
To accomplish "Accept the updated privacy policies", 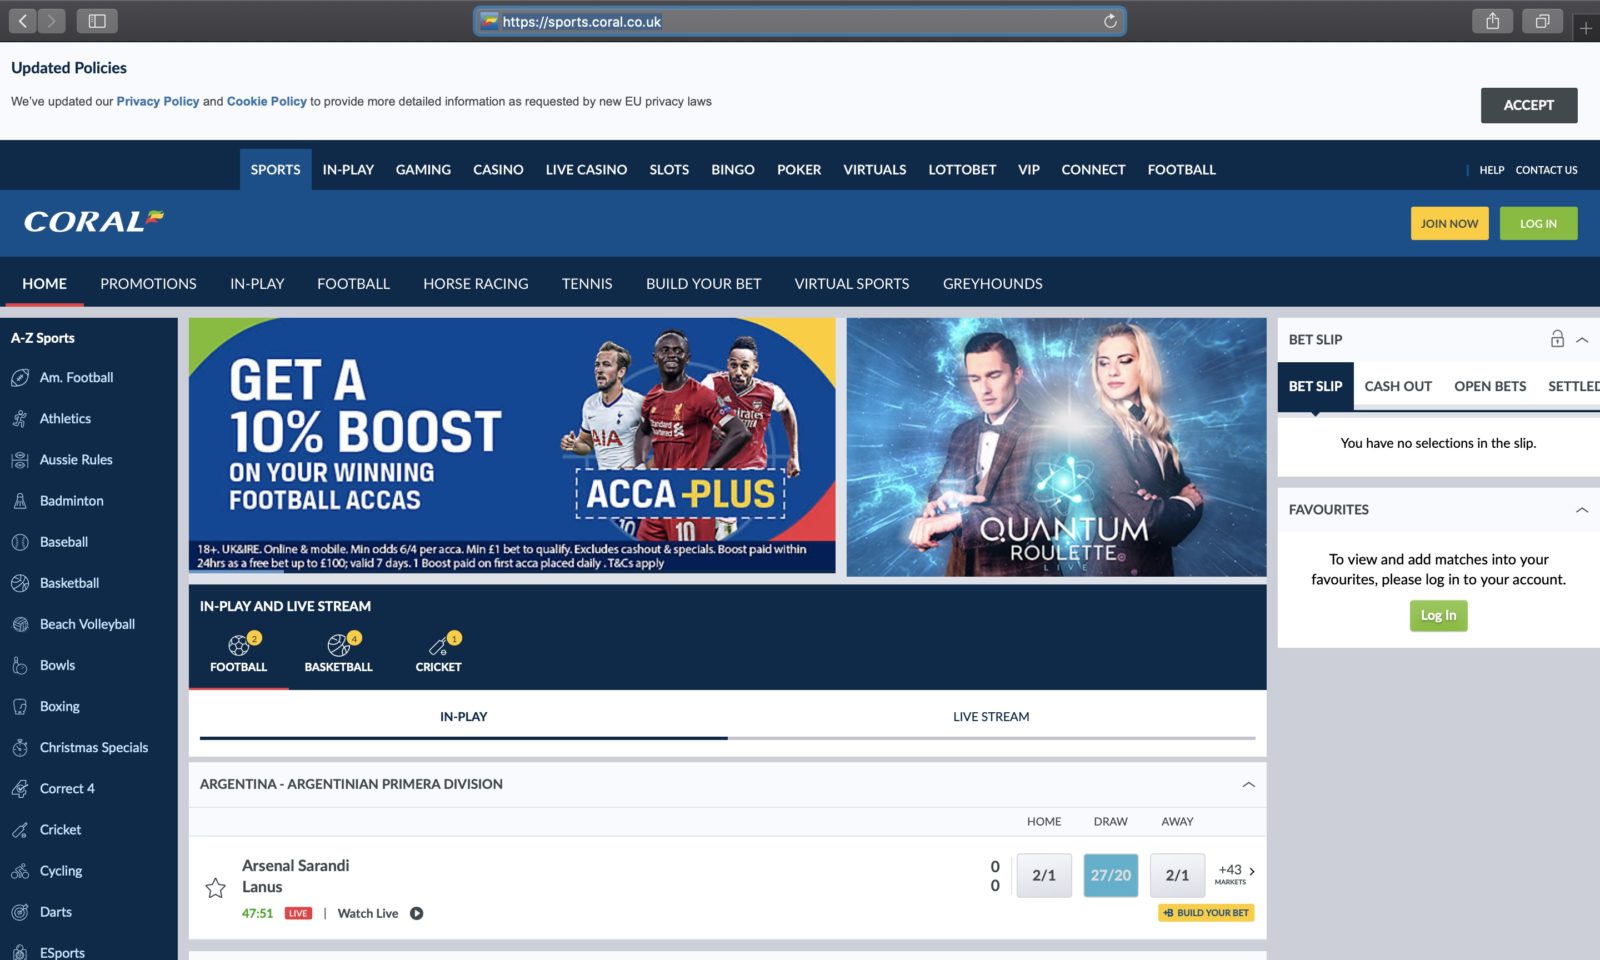I will tap(1529, 105).
